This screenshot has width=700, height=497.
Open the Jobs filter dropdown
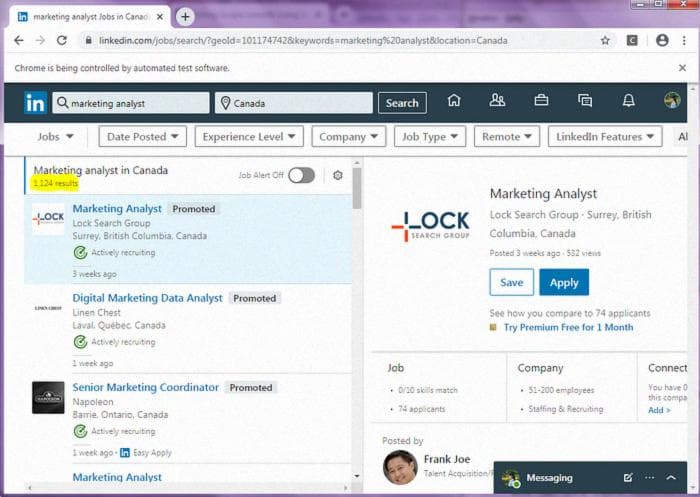[x=55, y=137]
